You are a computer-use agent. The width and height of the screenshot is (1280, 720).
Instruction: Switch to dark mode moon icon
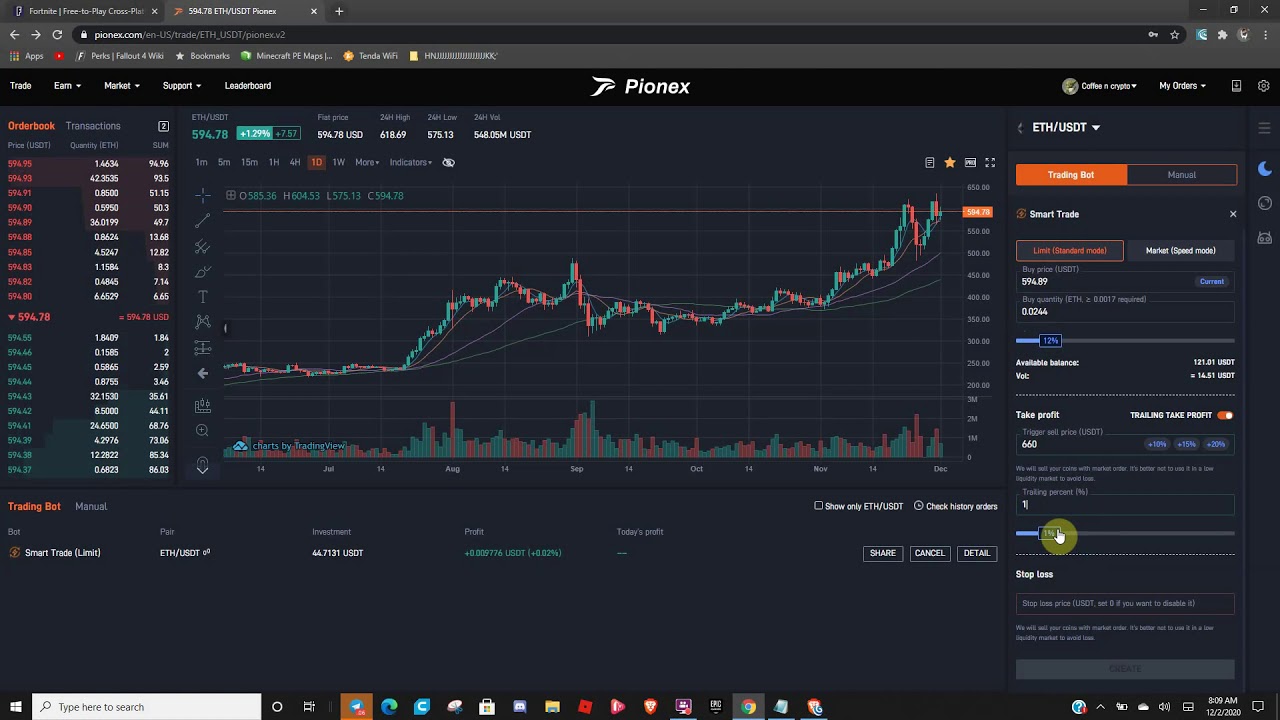(x=1265, y=168)
